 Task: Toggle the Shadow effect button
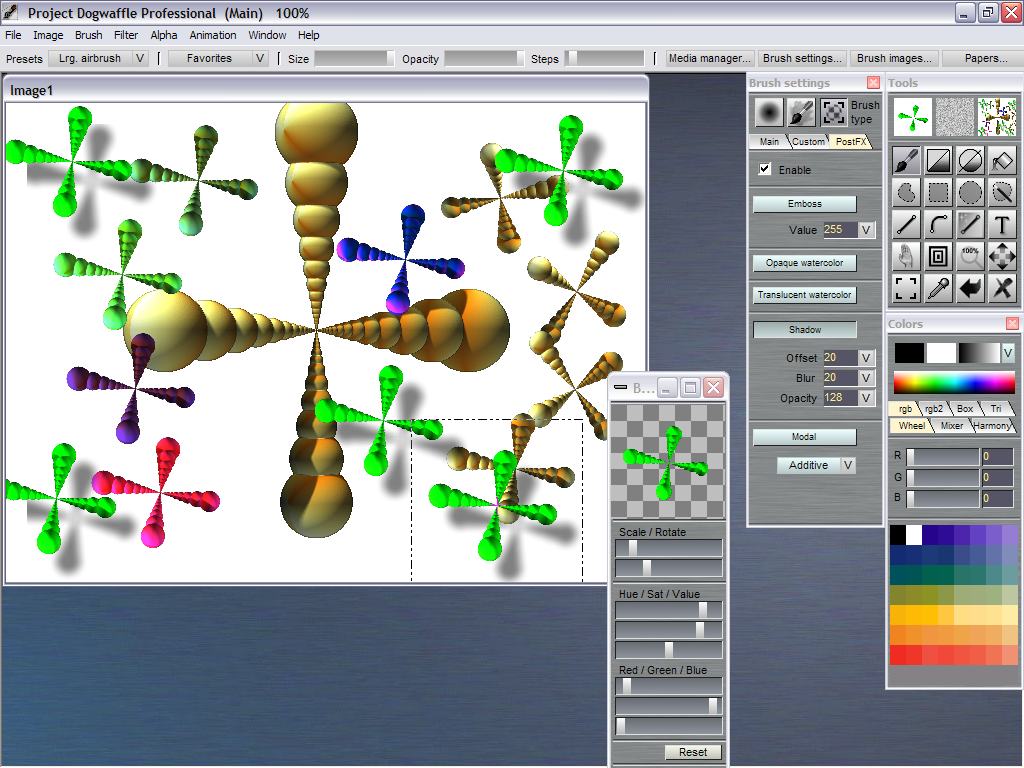pos(804,329)
